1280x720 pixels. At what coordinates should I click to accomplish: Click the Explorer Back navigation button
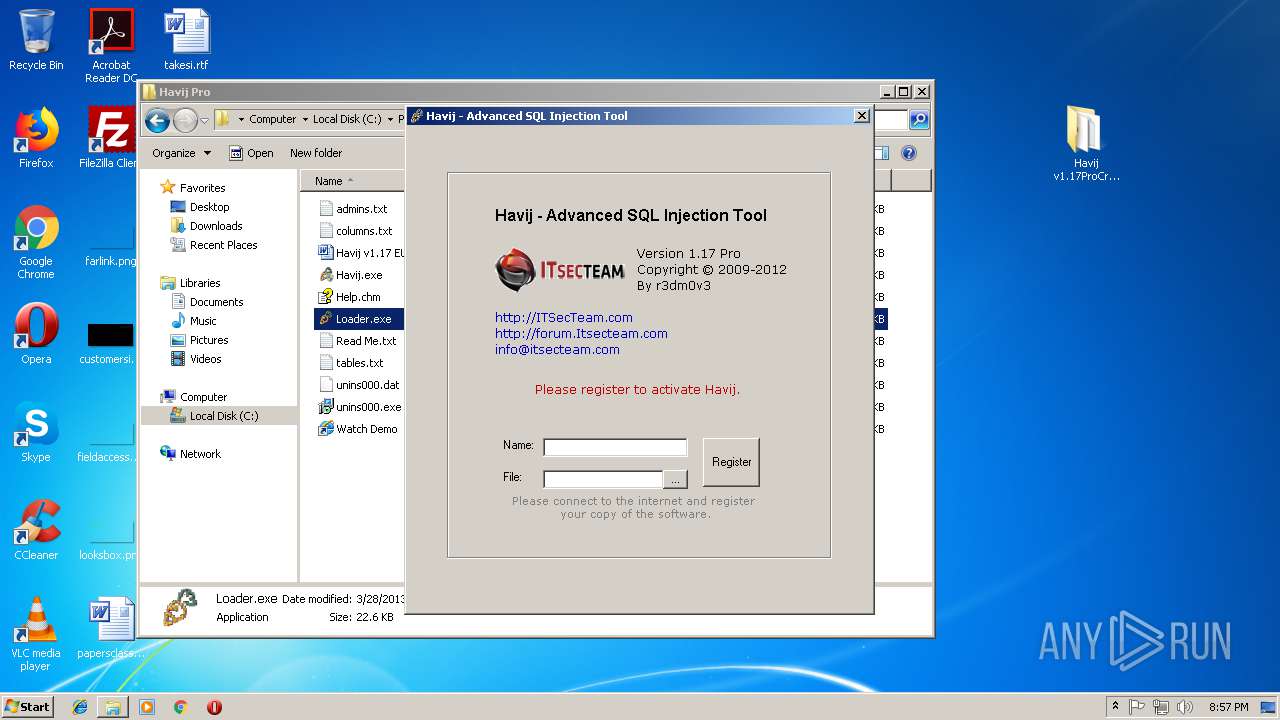click(157, 121)
